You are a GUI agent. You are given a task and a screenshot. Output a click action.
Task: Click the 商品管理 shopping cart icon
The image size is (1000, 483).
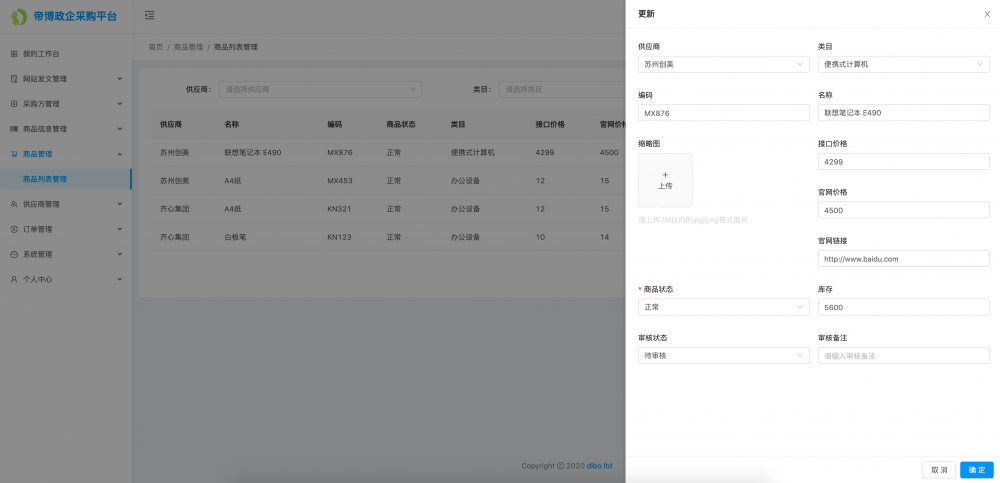coord(14,154)
